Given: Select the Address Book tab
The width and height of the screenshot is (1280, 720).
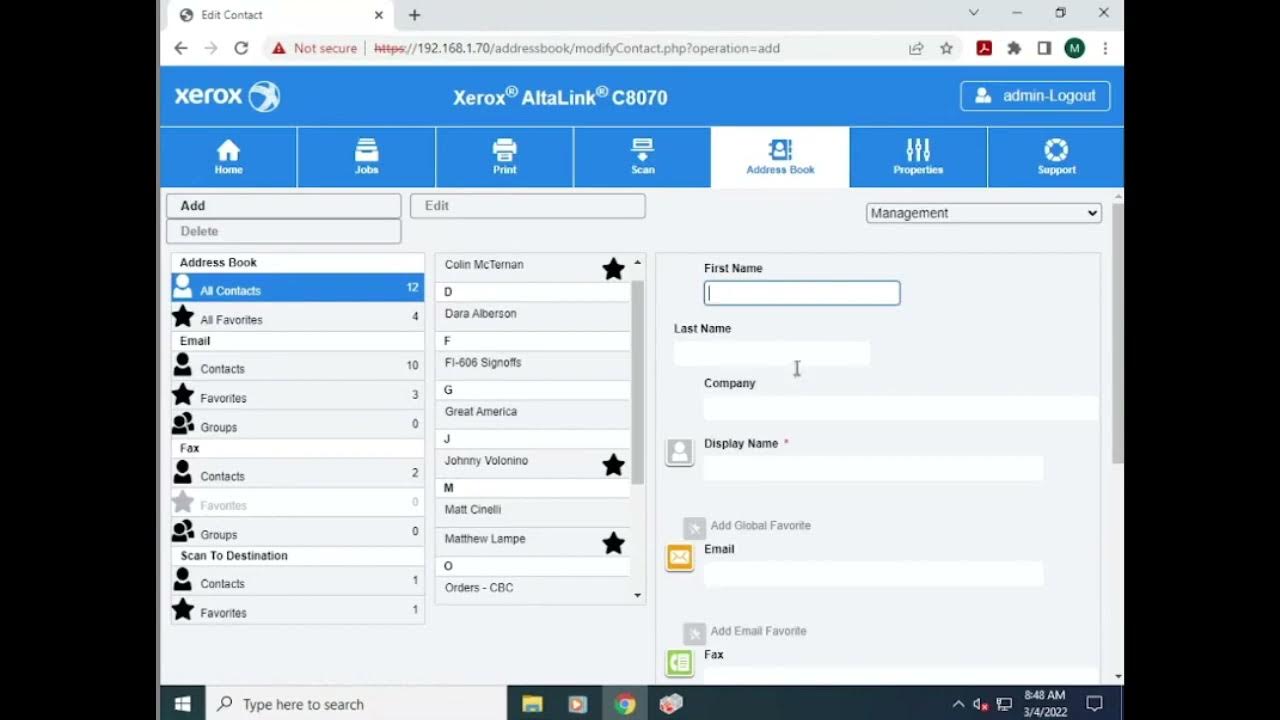Looking at the screenshot, I should [x=780, y=157].
